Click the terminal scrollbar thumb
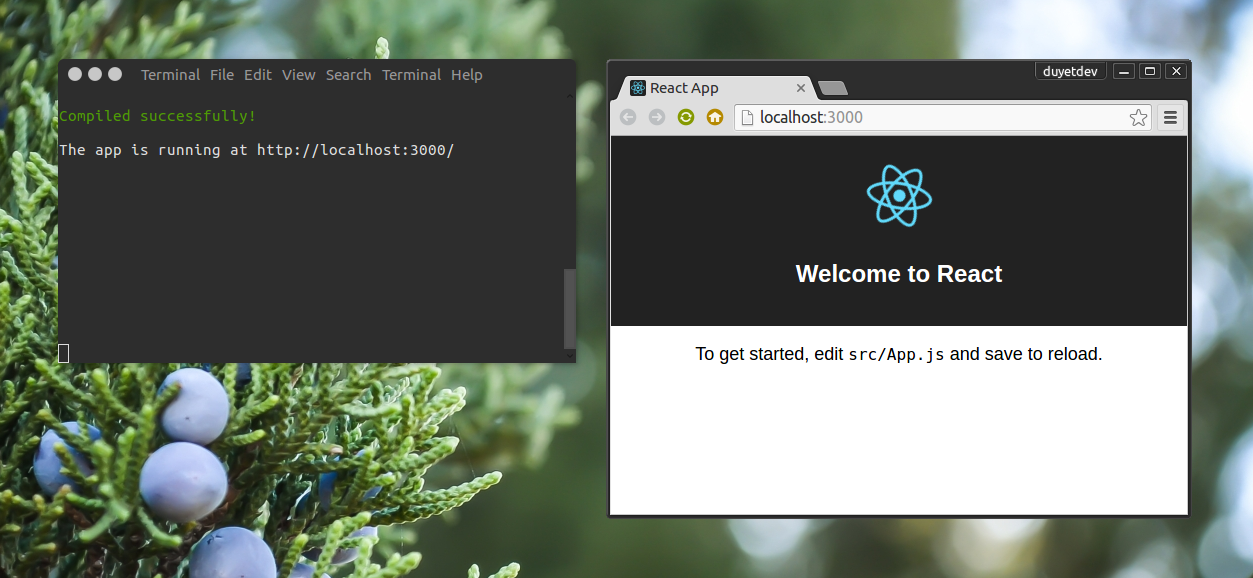The height and width of the screenshot is (578, 1253). pyautogui.click(x=570, y=308)
